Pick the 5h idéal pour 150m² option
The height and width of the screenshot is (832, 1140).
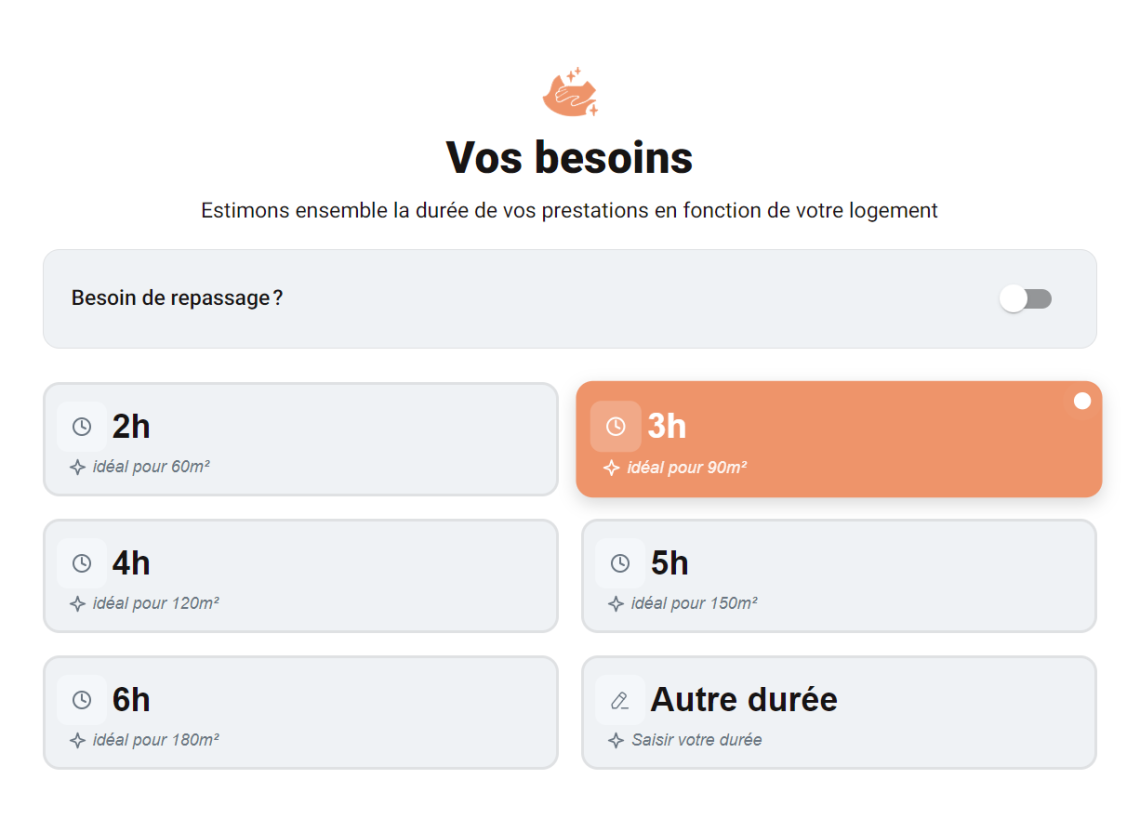point(839,576)
